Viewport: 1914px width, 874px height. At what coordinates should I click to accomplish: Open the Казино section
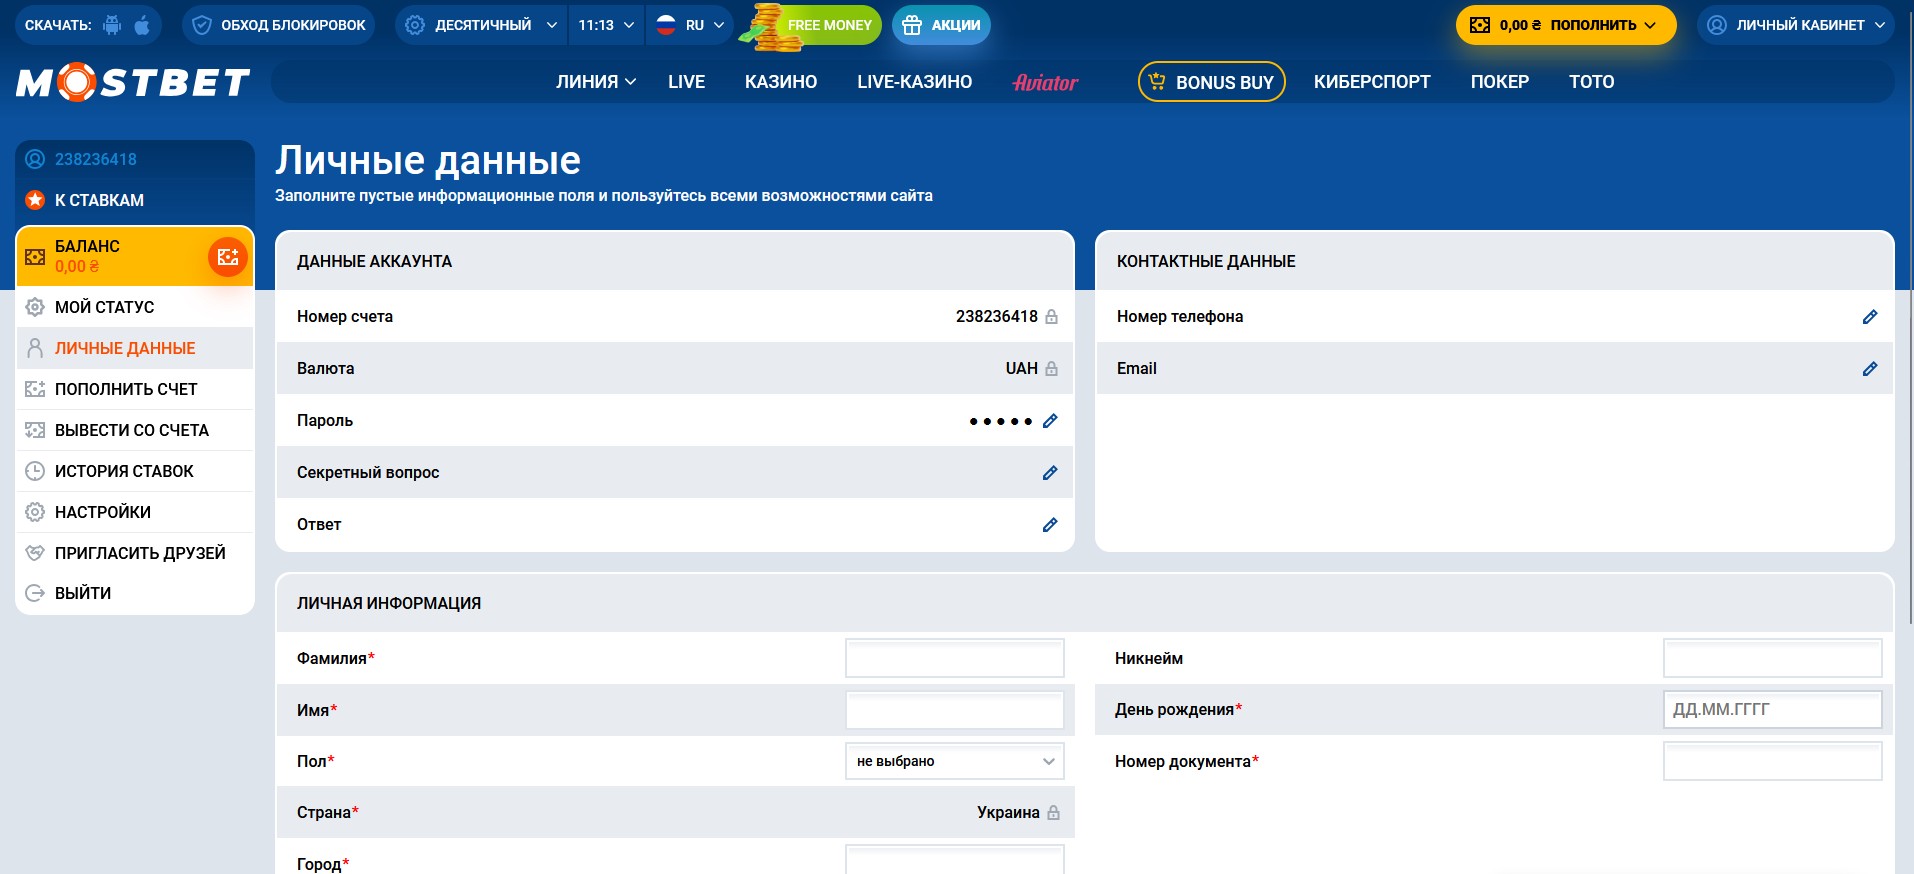(x=781, y=82)
